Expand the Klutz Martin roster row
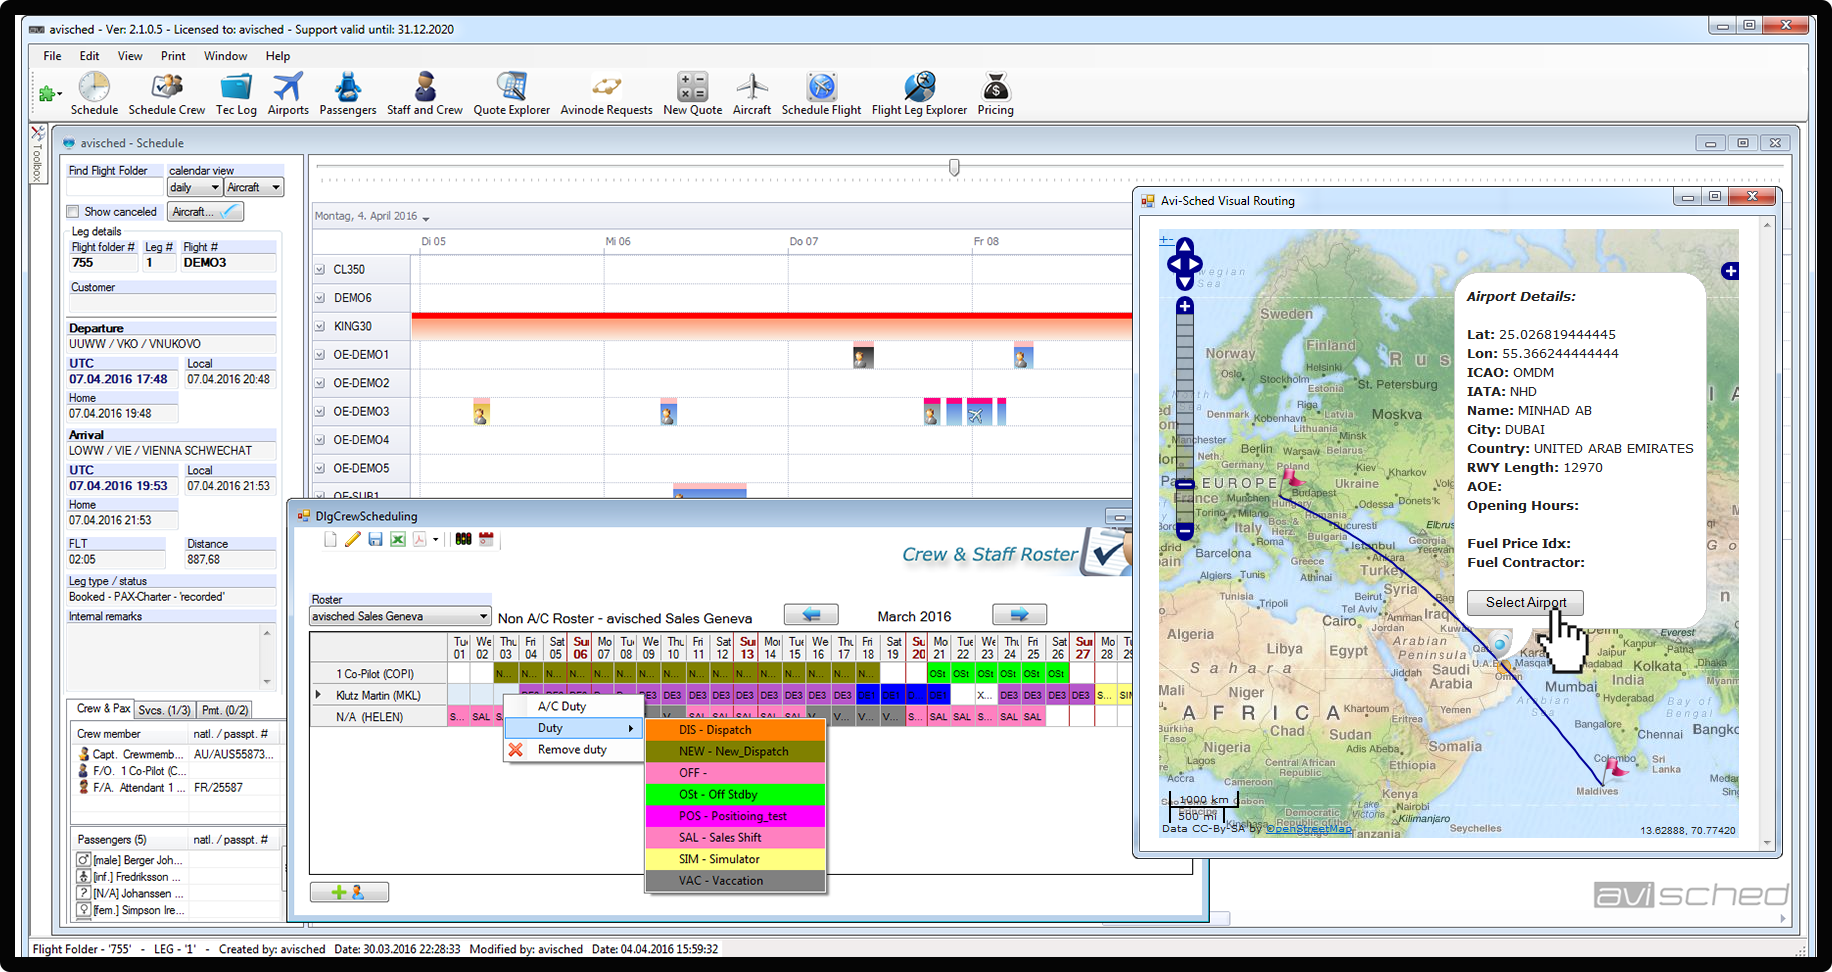 pos(319,695)
